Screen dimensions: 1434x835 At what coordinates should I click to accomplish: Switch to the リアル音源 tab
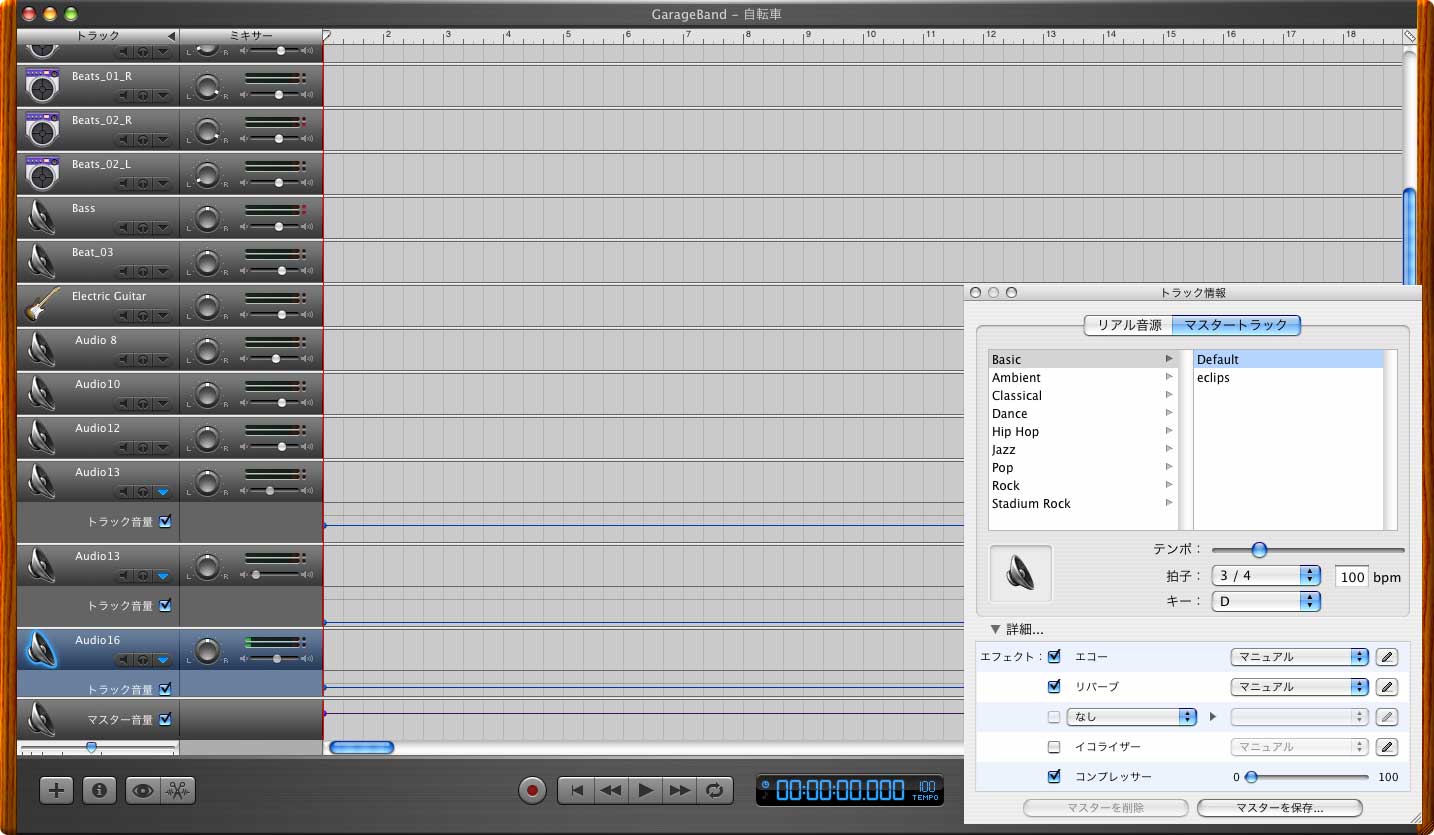tap(1129, 325)
